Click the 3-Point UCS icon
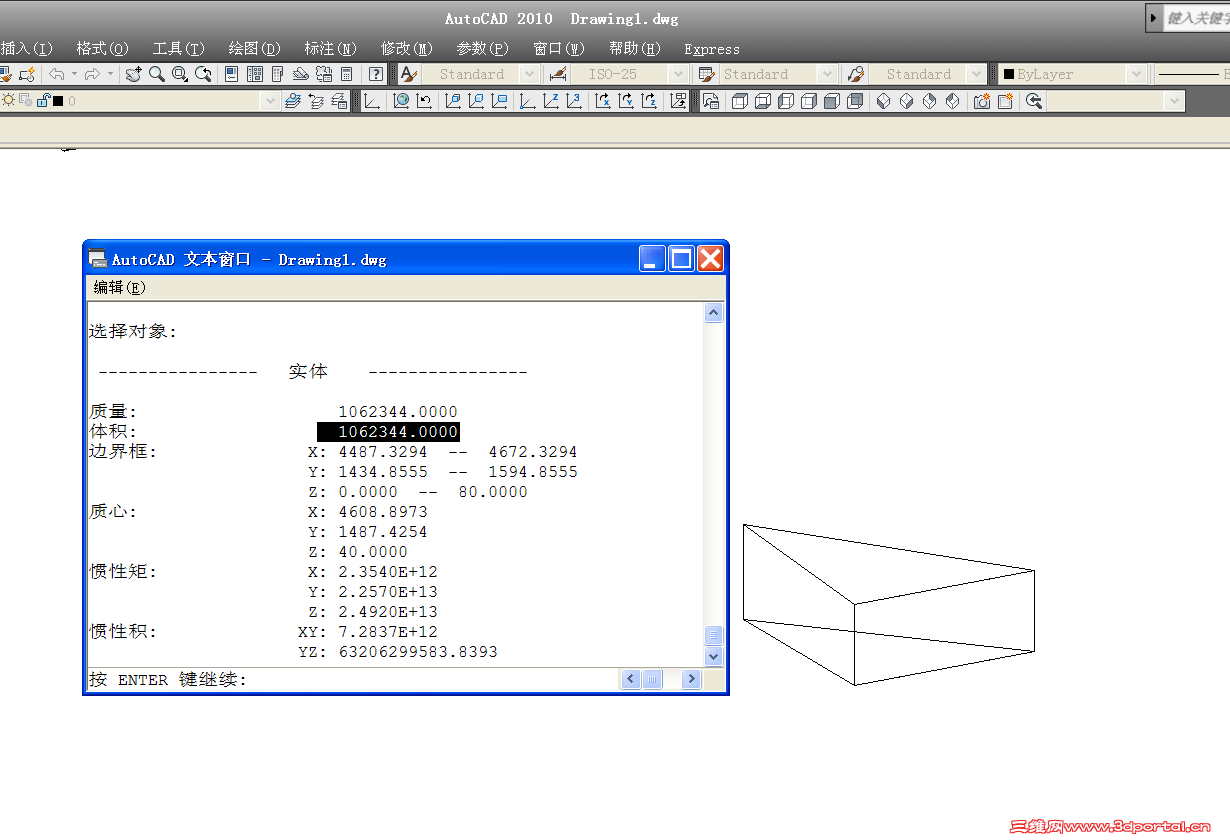 pos(574,101)
